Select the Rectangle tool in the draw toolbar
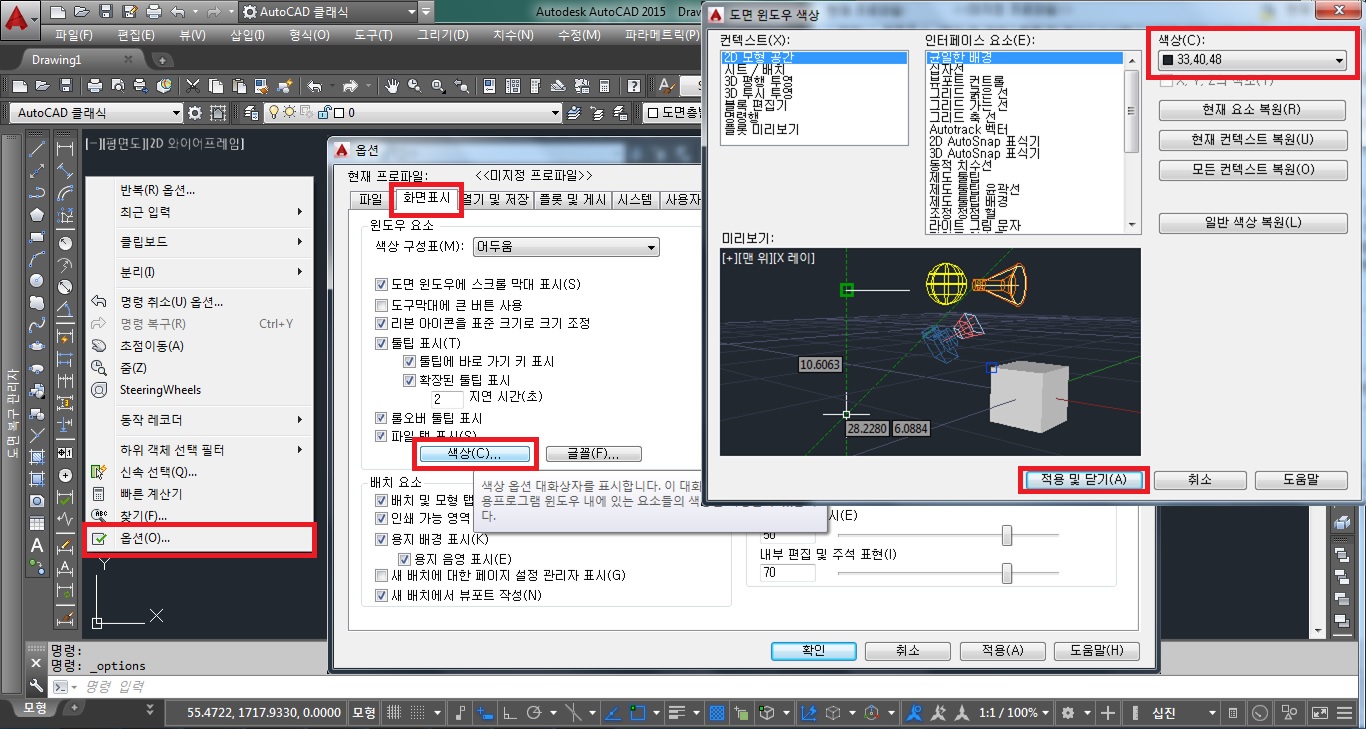1366x729 pixels. (37, 237)
